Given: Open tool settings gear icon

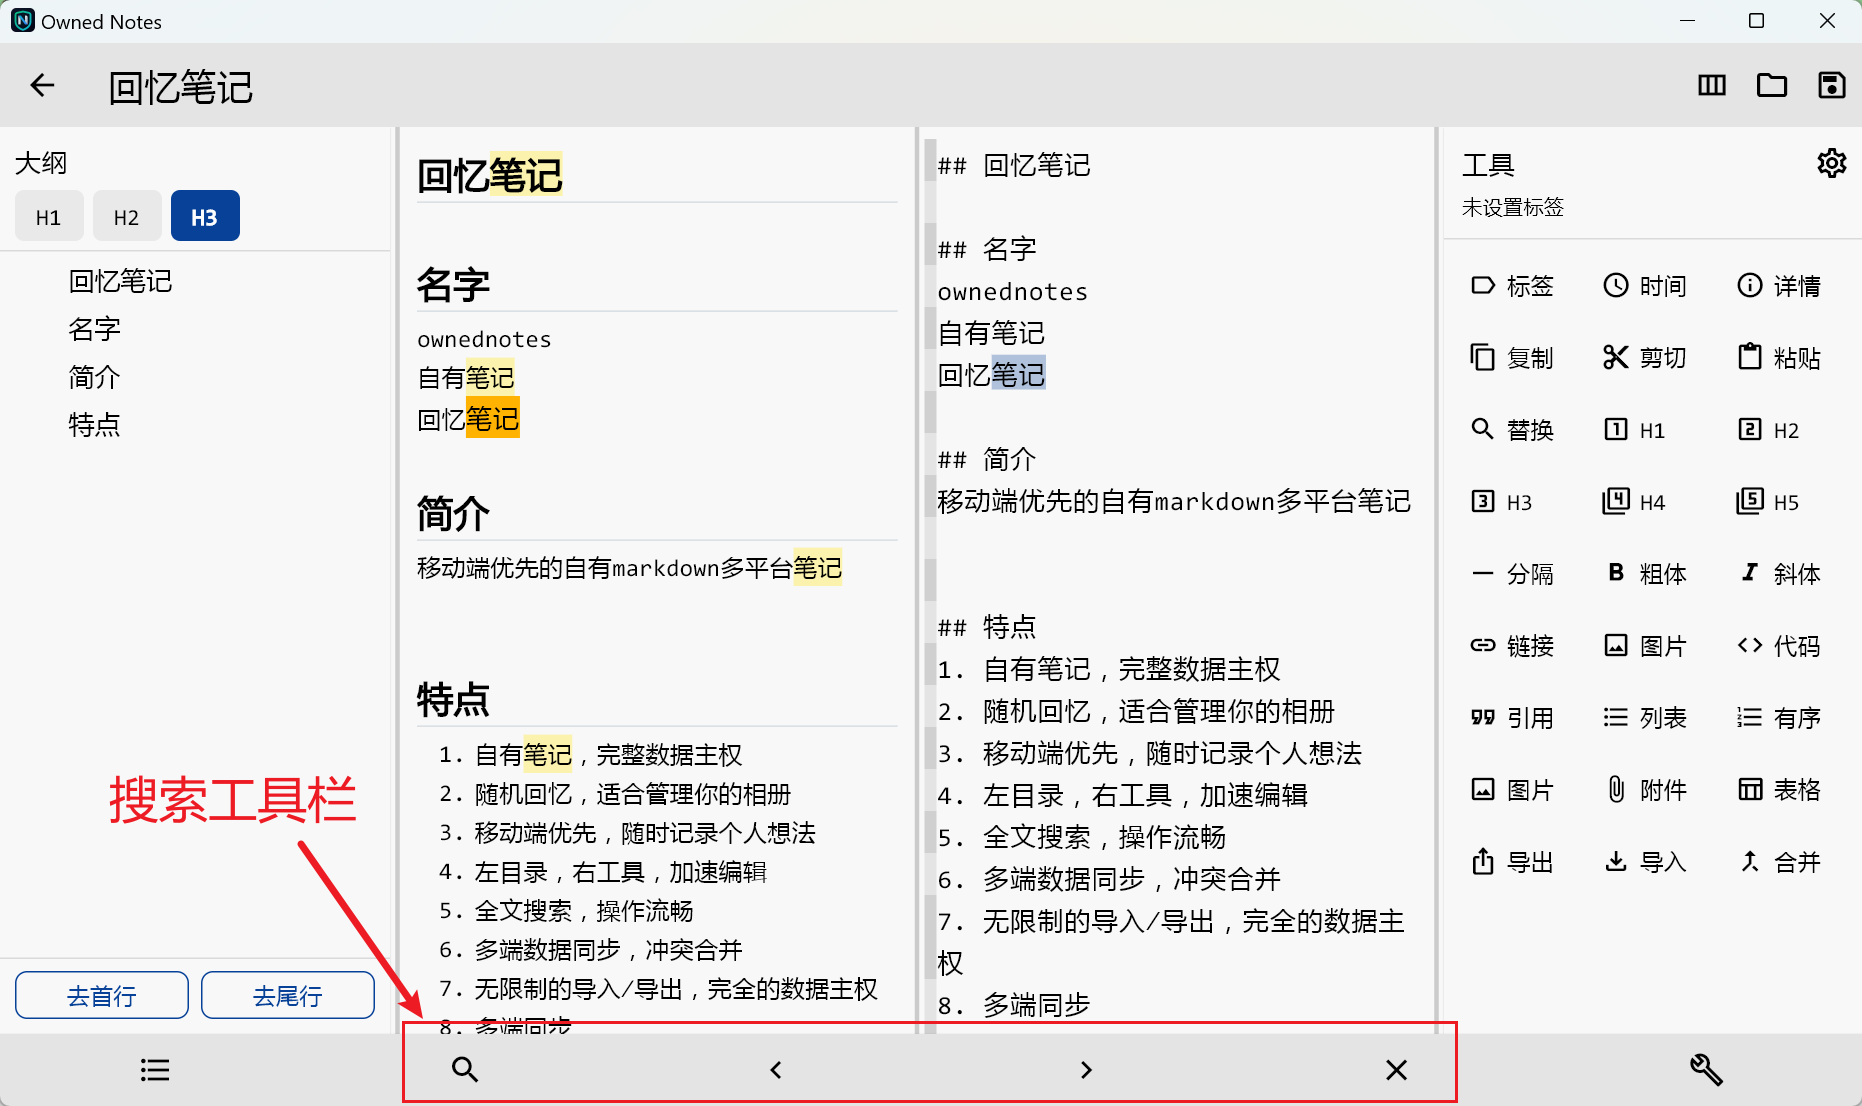Looking at the screenshot, I should [1831, 163].
